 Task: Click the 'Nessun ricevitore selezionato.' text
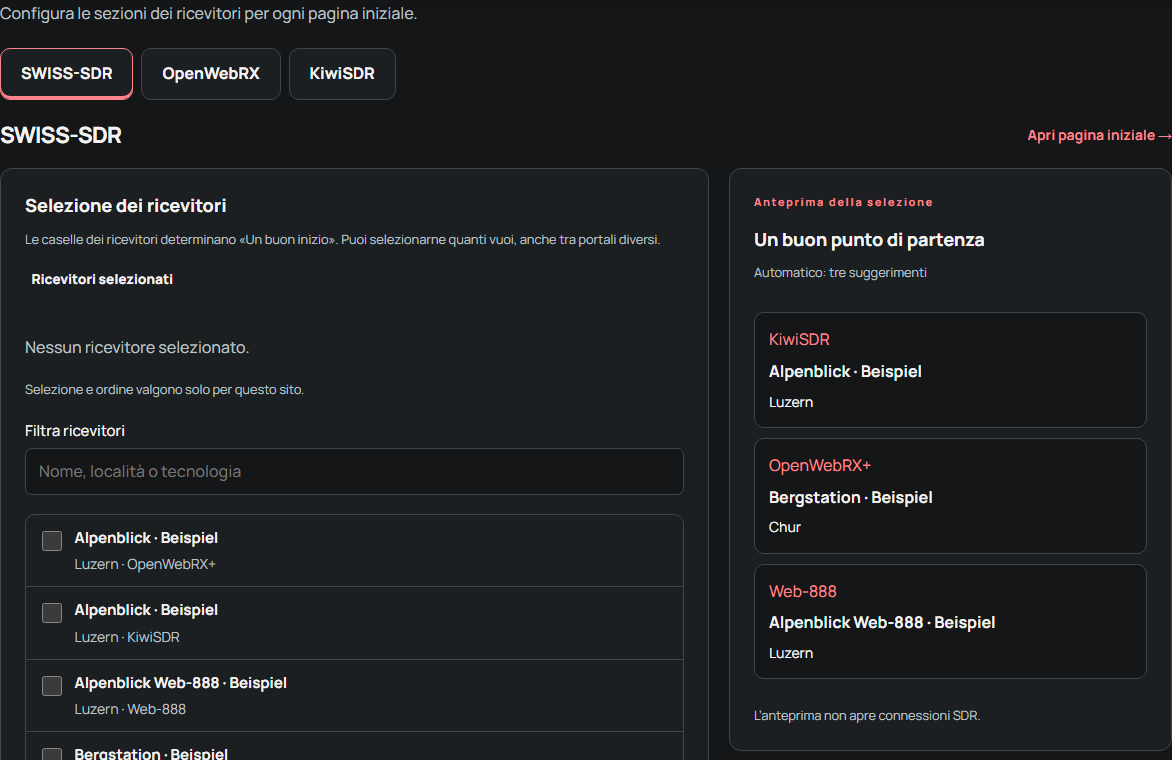coord(137,347)
